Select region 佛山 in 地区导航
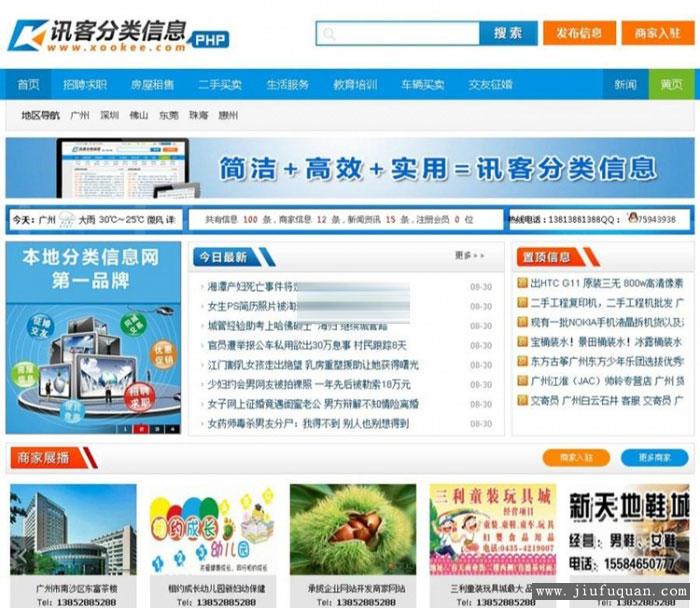The image size is (700, 608). 139,115
